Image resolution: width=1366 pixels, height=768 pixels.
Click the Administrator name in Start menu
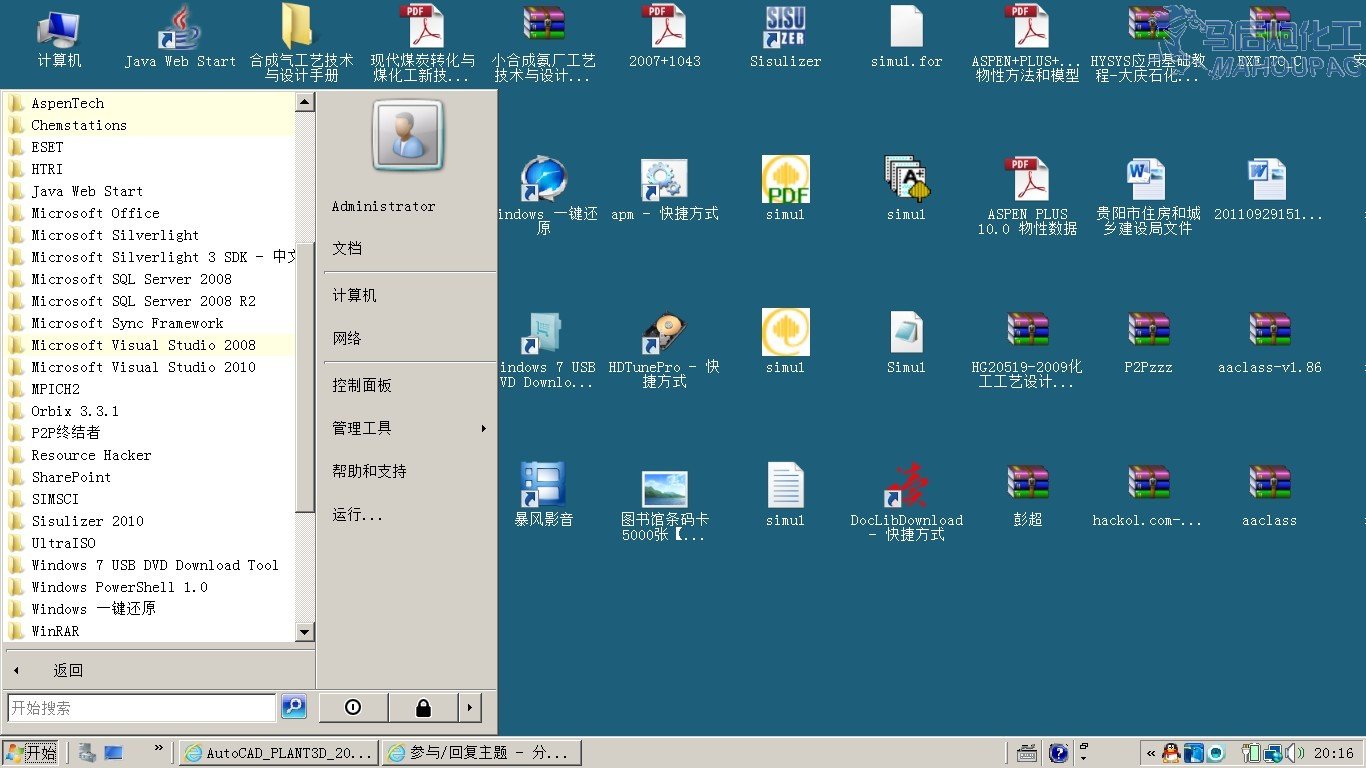384,206
